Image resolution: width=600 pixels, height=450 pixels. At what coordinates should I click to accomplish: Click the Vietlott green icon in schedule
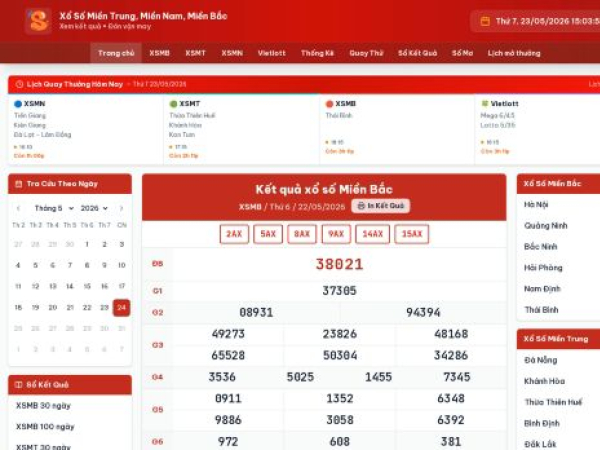pos(484,104)
